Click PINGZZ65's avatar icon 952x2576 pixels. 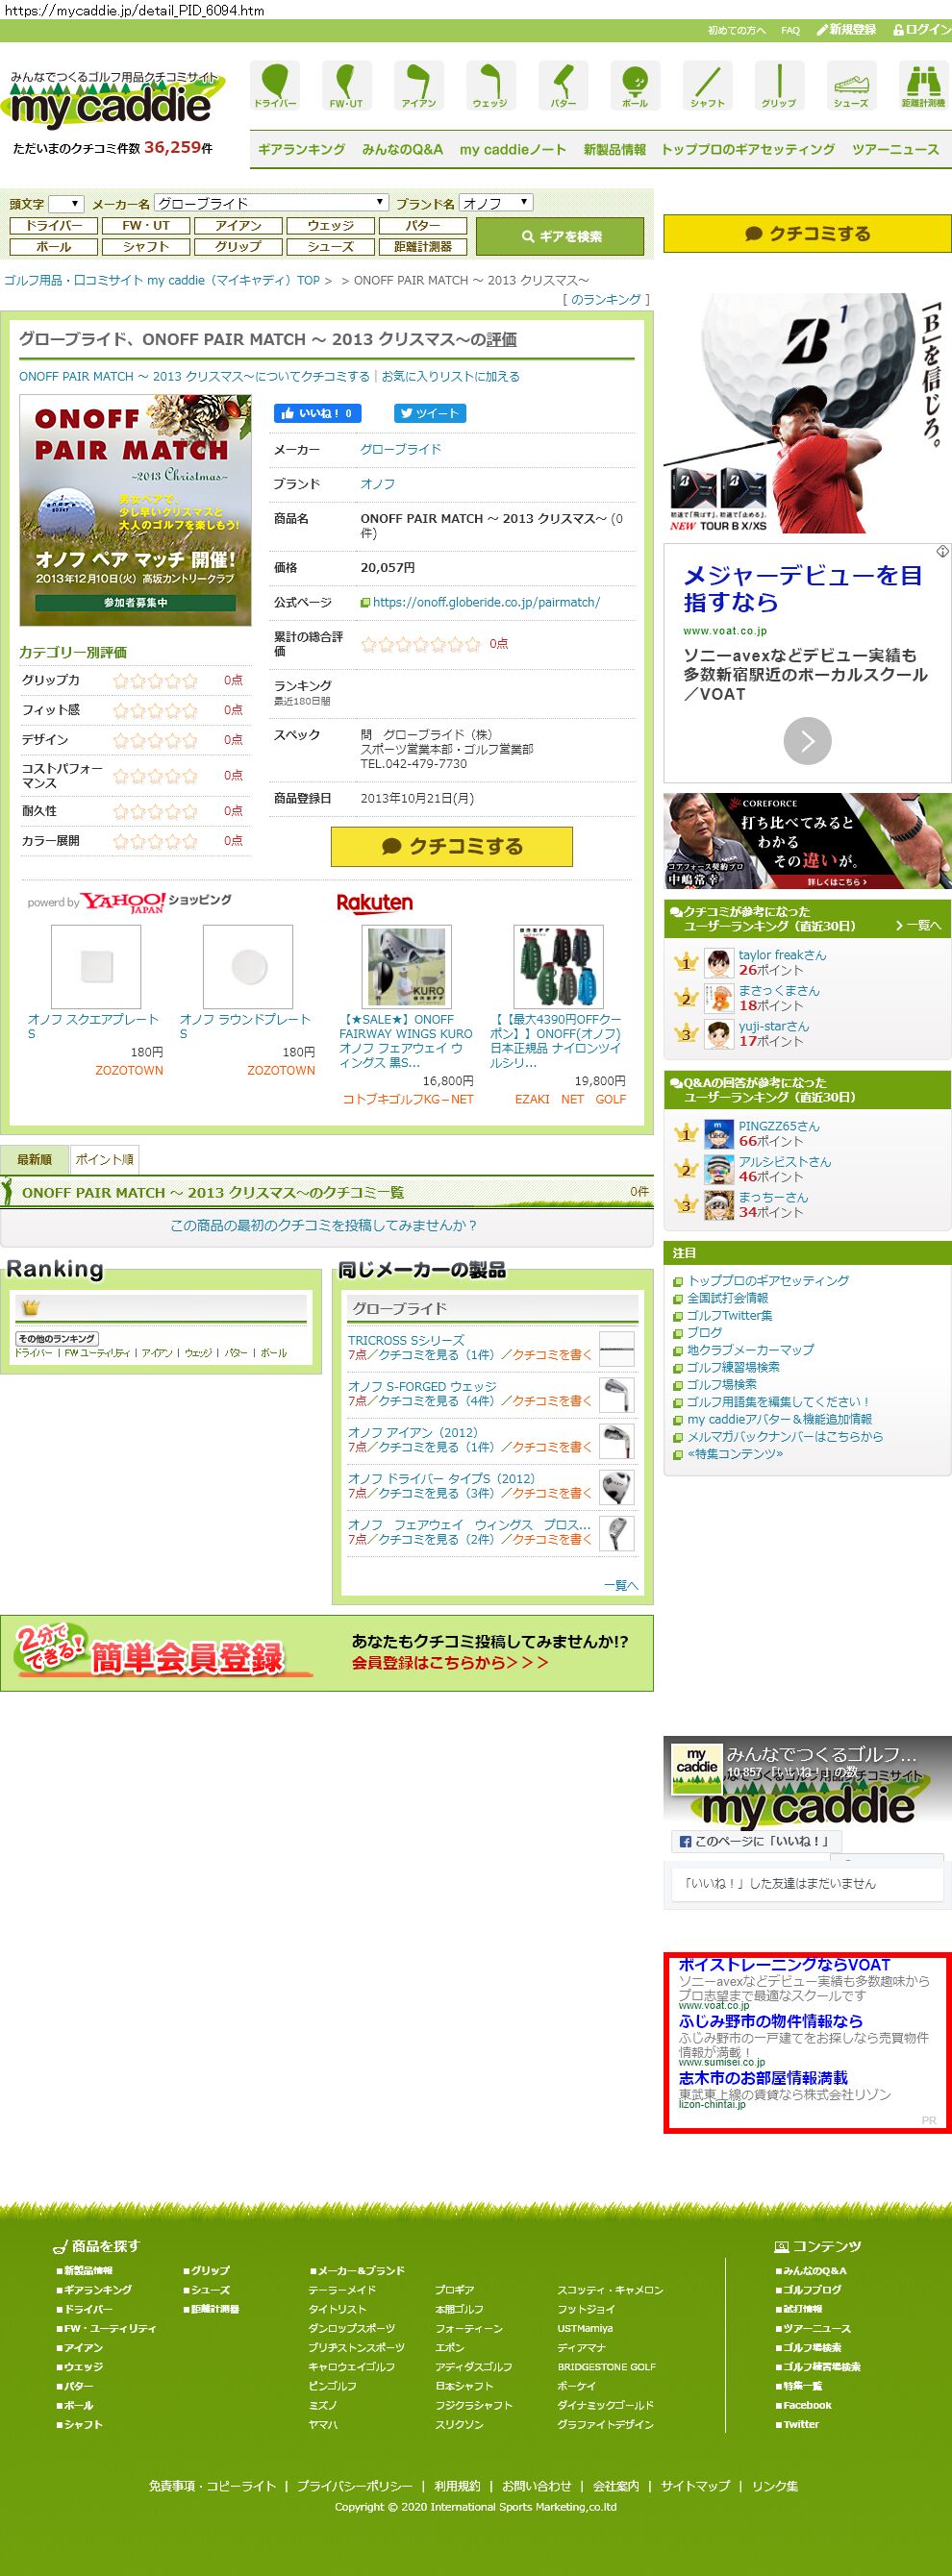(x=719, y=1134)
